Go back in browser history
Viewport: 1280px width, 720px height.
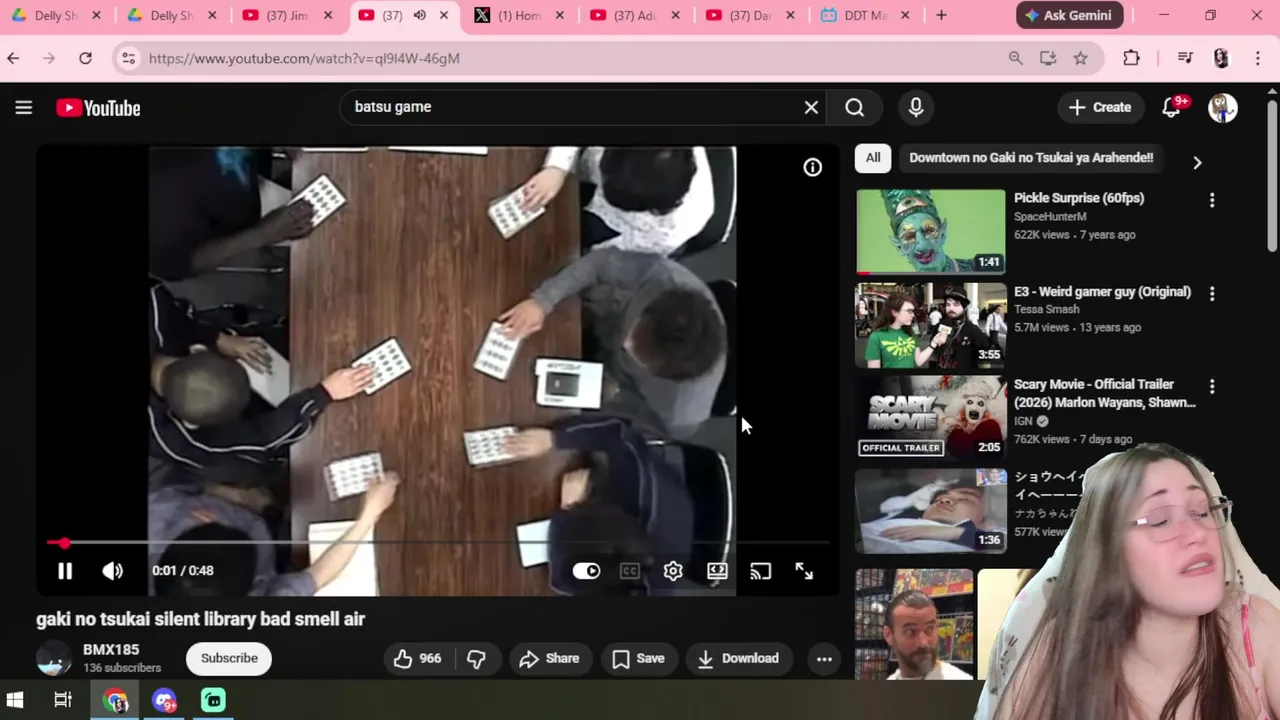coord(13,58)
